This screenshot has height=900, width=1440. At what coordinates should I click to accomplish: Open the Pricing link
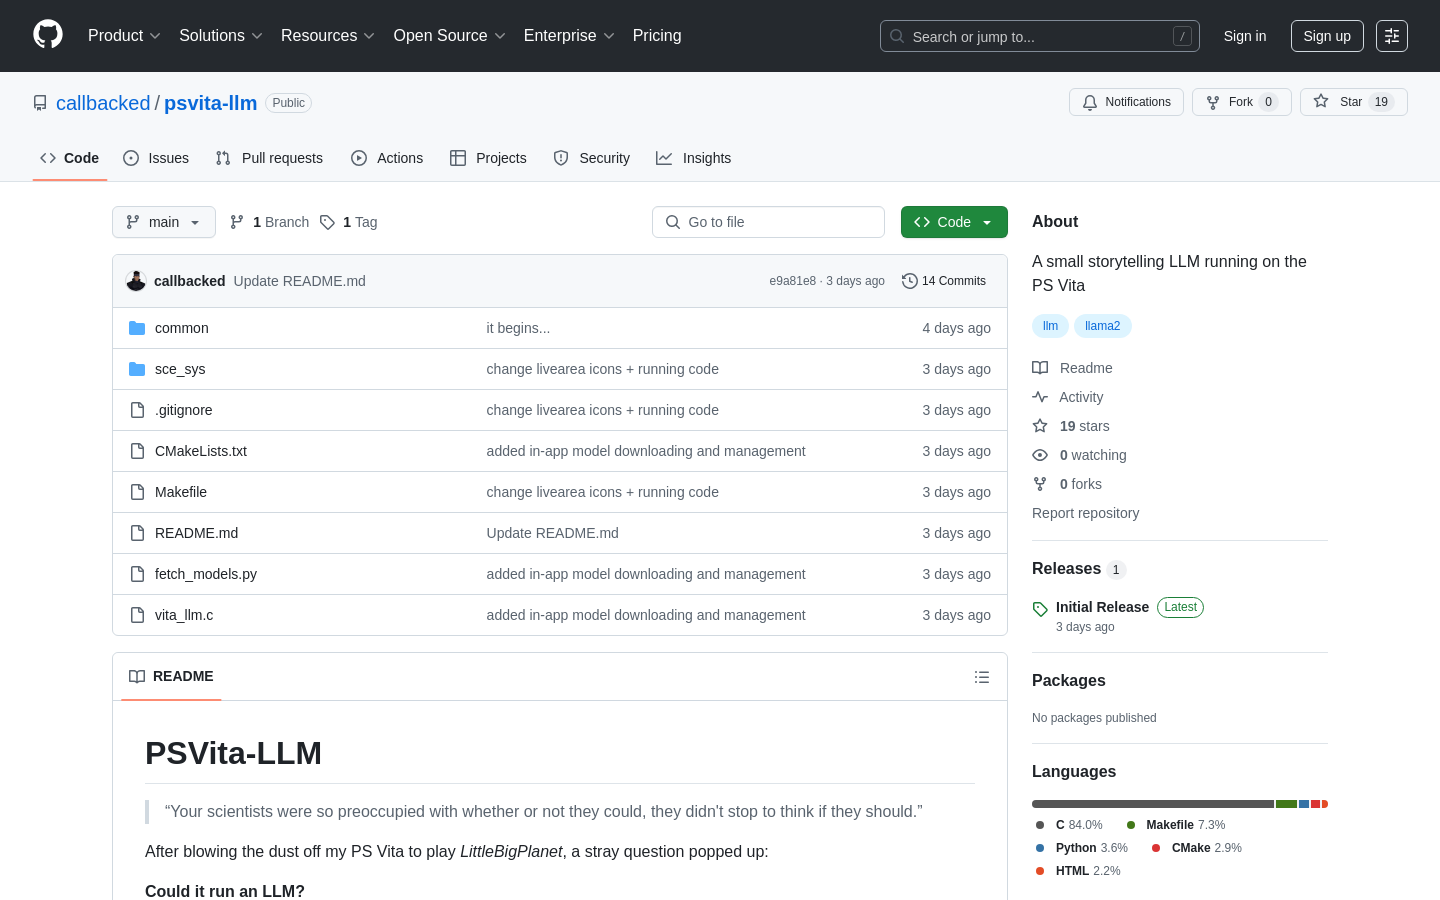click(x=657, y=36)
